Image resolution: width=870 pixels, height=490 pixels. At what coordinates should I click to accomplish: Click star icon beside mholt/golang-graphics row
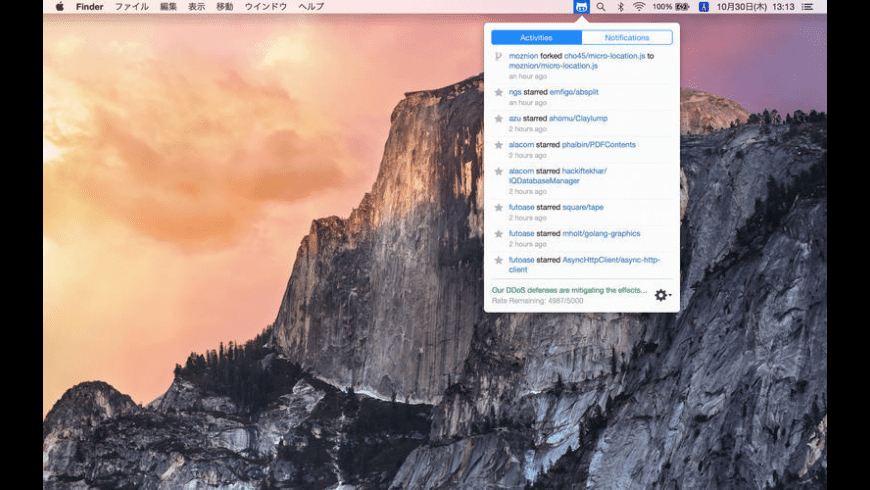(x=498, y=234)
